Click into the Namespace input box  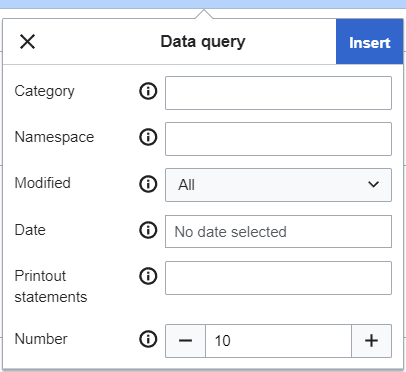pos(278,139)
